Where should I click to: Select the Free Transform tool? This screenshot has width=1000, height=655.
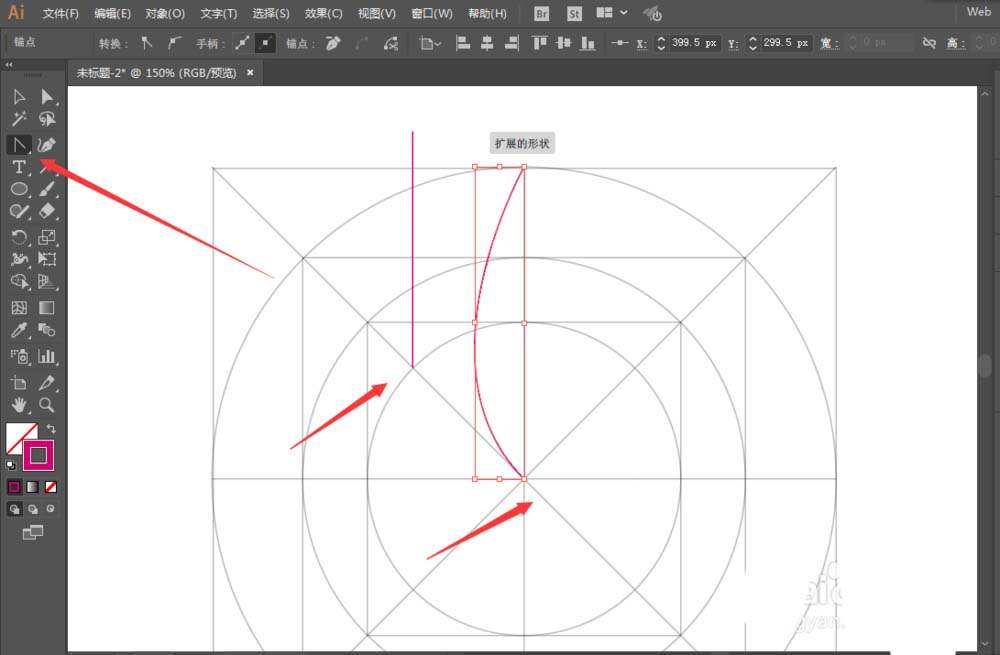47,259
